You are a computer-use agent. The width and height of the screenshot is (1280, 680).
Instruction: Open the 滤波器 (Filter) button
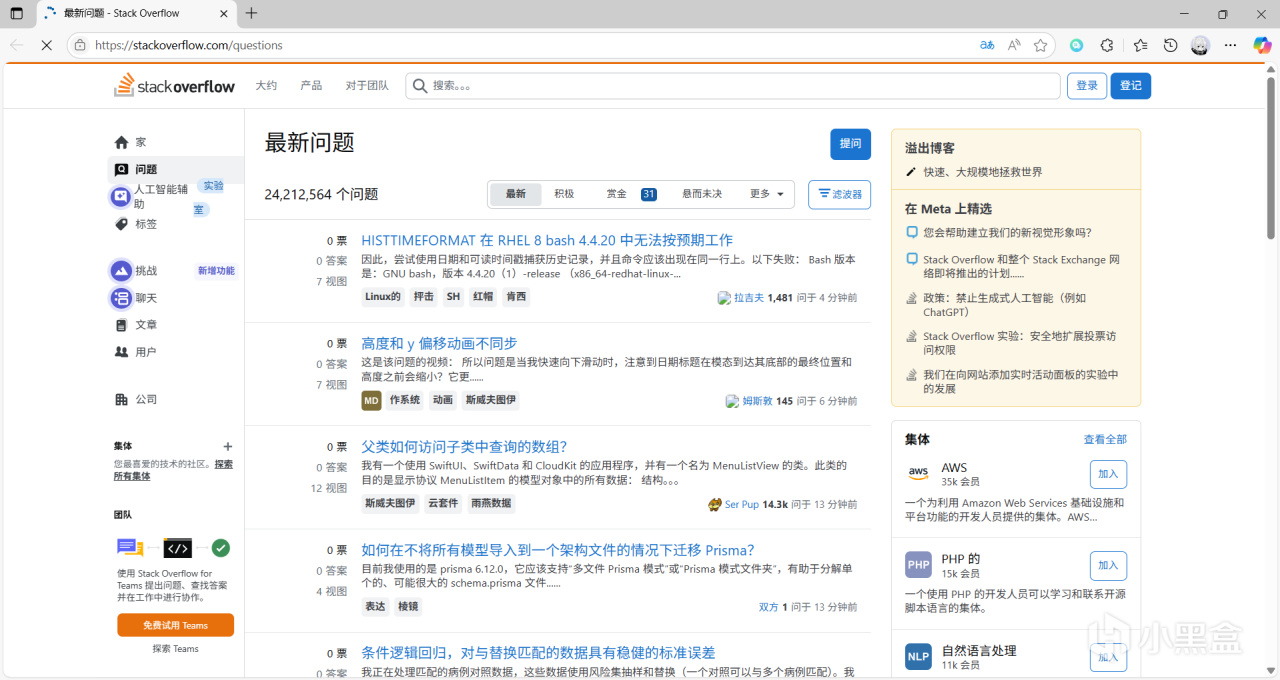[839, 194]
